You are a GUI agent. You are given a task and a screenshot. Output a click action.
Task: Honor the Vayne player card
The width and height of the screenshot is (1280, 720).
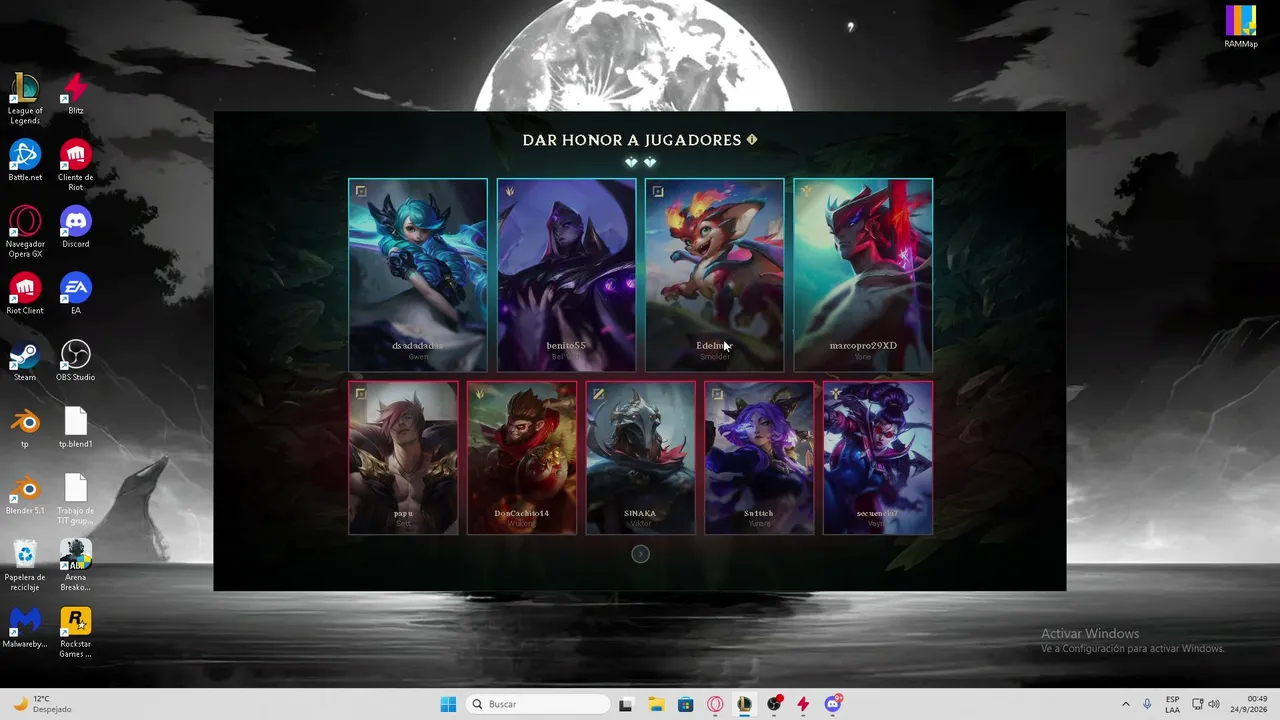point(878,458)
